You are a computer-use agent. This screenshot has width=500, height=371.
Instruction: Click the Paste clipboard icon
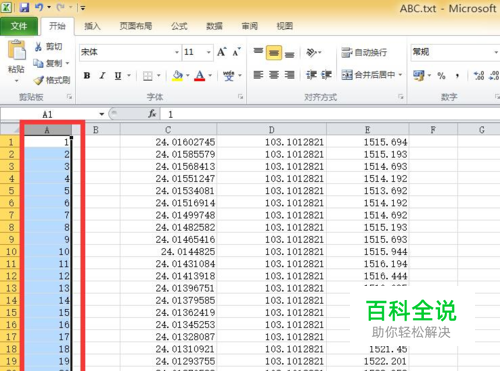16,50
